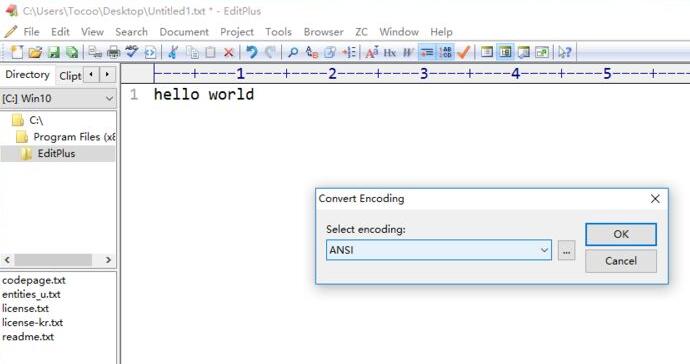
Task: Click the Print toolbar icon
Action: point(114,52)
